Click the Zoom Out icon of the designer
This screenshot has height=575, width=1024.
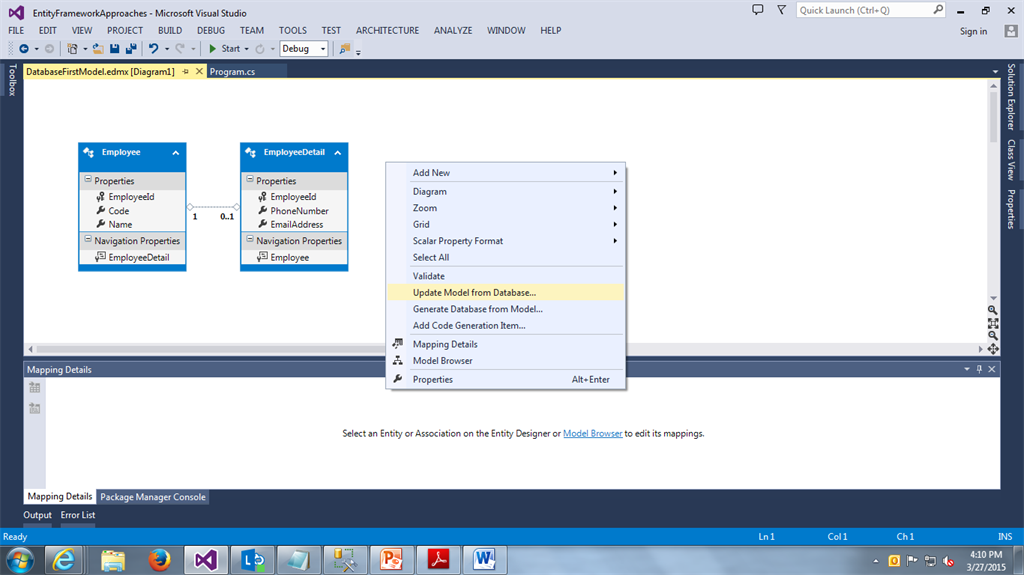click(993, 336)
